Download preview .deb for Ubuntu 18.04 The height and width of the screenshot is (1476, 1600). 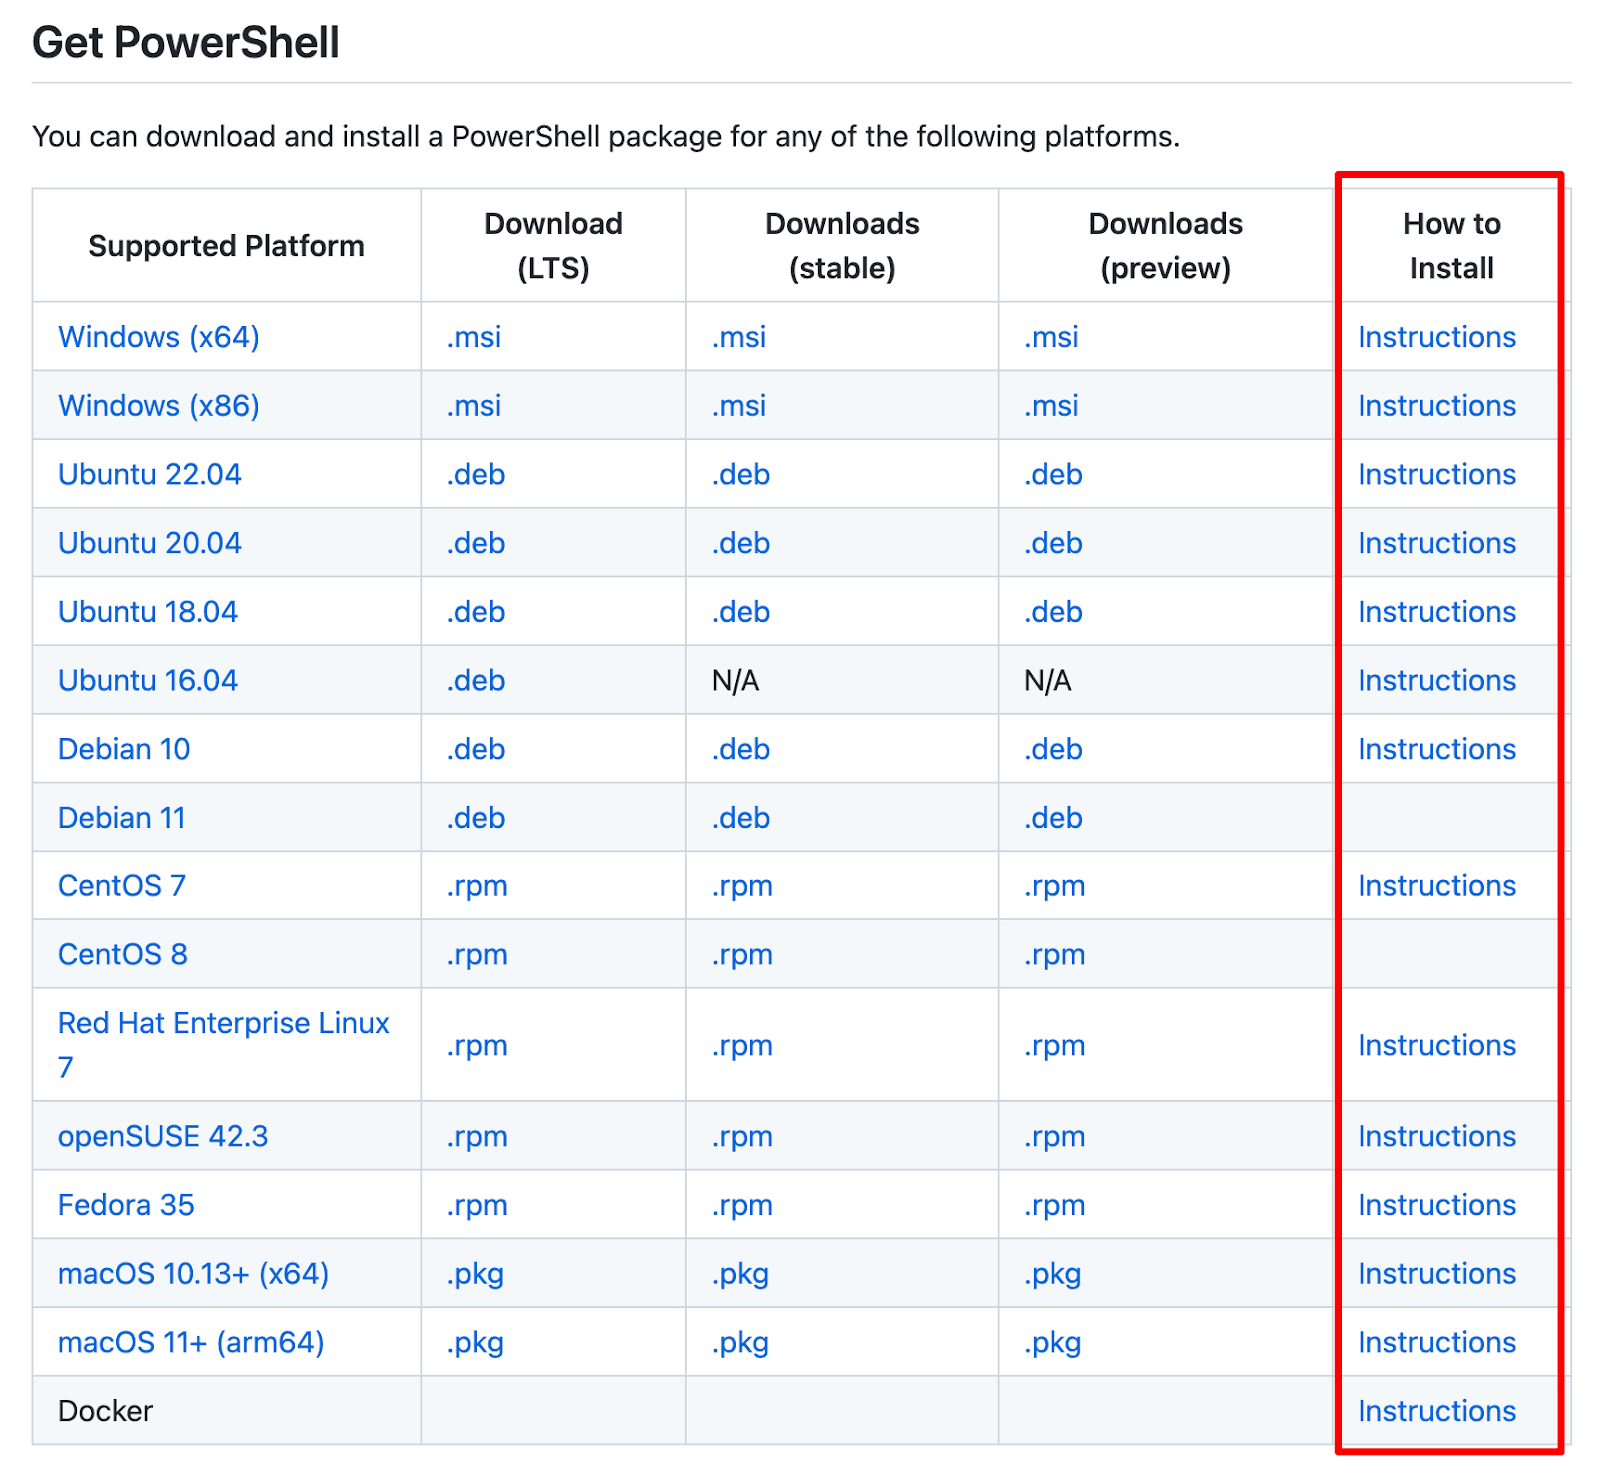click(x=1052, y=612)
